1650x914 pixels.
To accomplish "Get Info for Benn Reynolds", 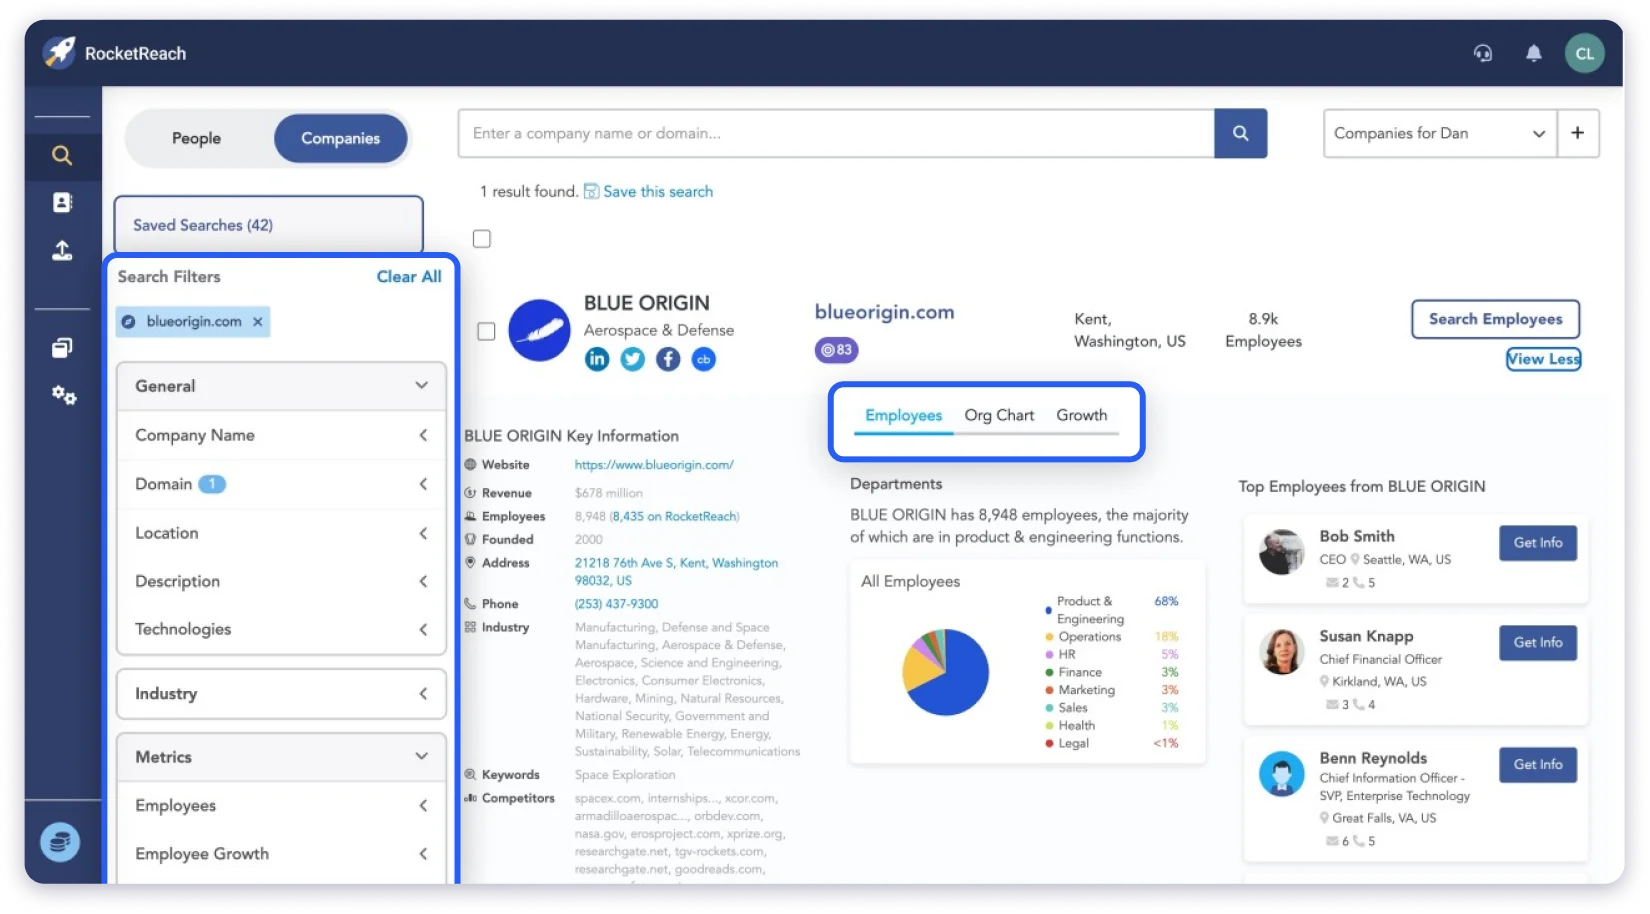I will point(1537,765).
